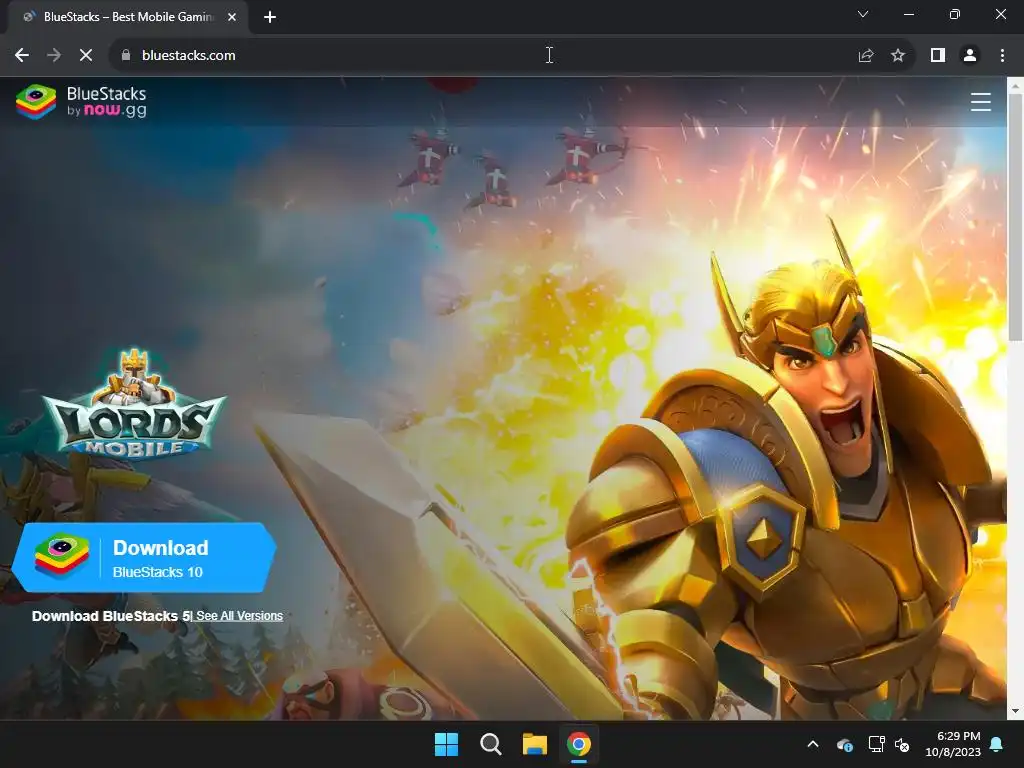Click the page vertical scrollbar thumb
Viewport: 1024px width, 768px height.
pyautogui.click(x=1015, y=217)
